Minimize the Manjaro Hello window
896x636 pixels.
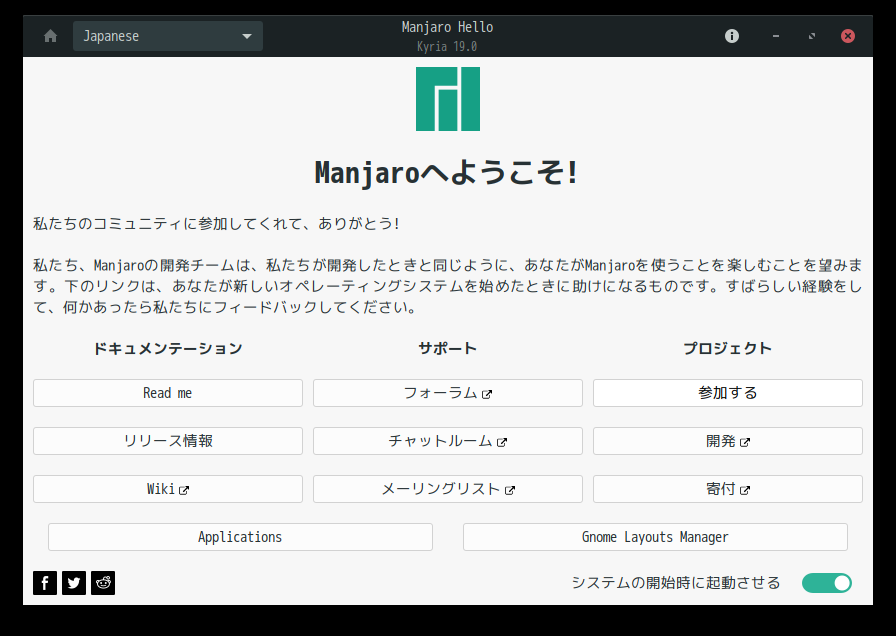tap(775, 36)
